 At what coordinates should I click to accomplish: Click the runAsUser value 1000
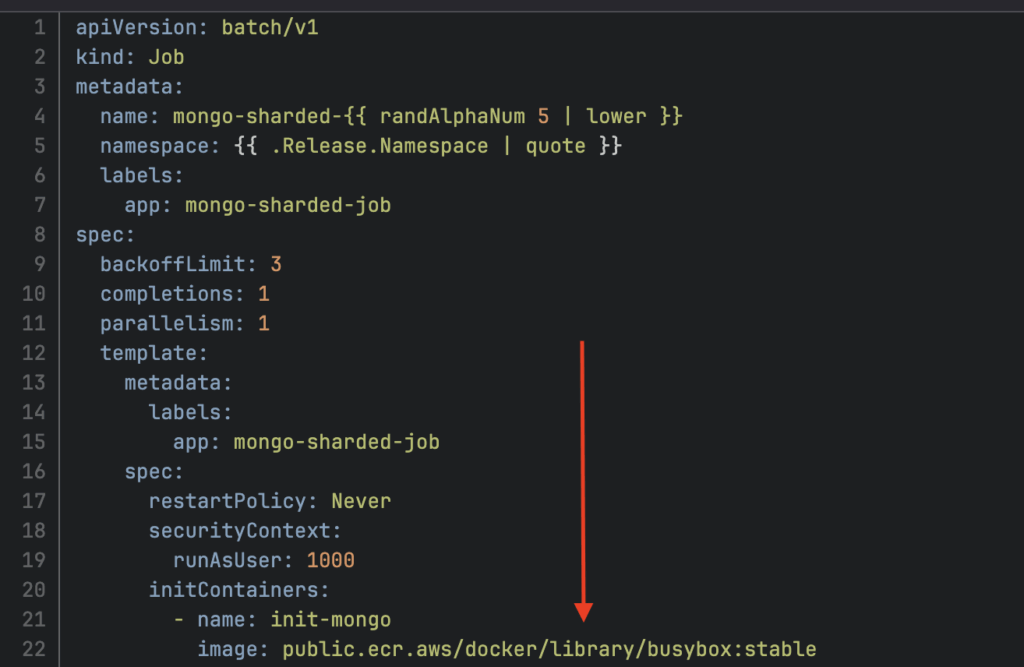(x=330, y=560)
